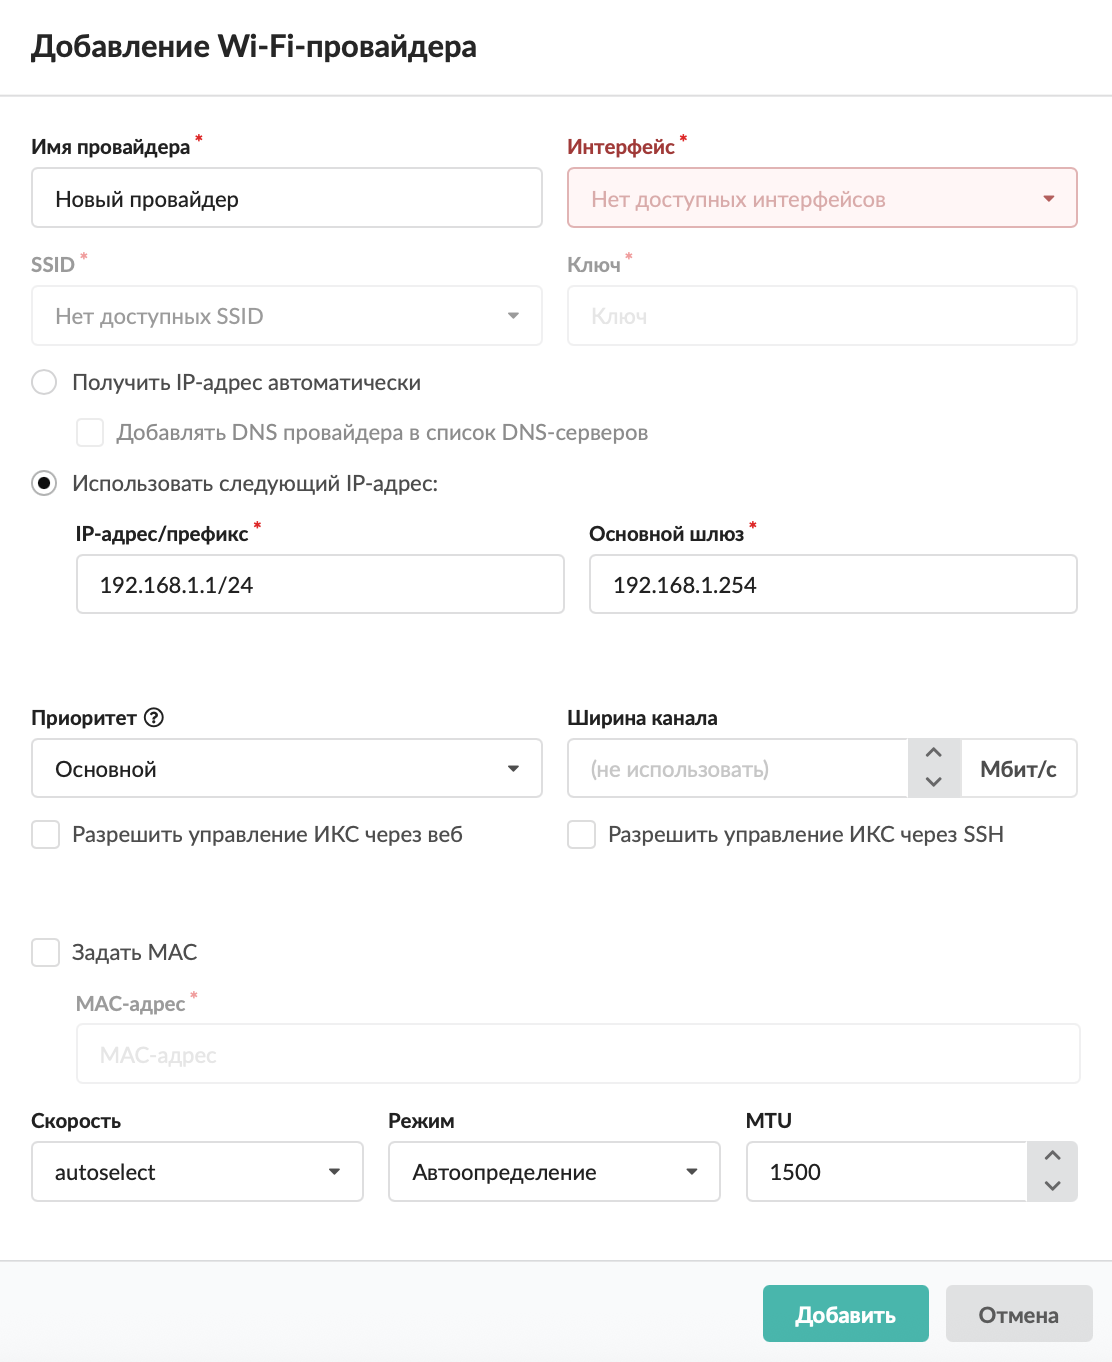Enable "Разрешить управление ИКС через SSH" checkbox

582,835
